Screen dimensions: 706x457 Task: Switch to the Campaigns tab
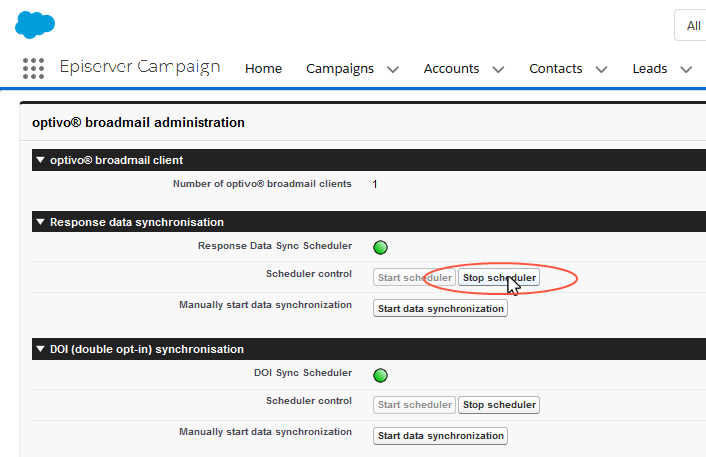tap(340, 69)
